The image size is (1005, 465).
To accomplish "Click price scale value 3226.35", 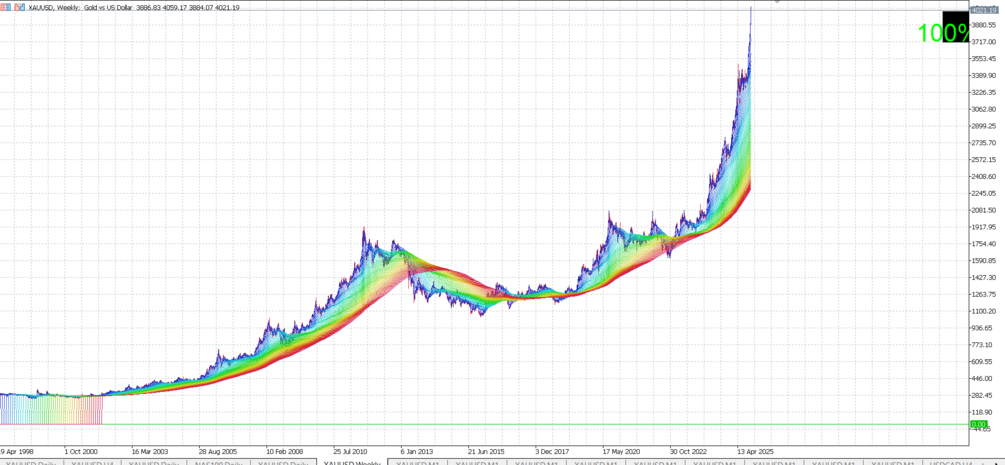I will (x=983, y=92).
